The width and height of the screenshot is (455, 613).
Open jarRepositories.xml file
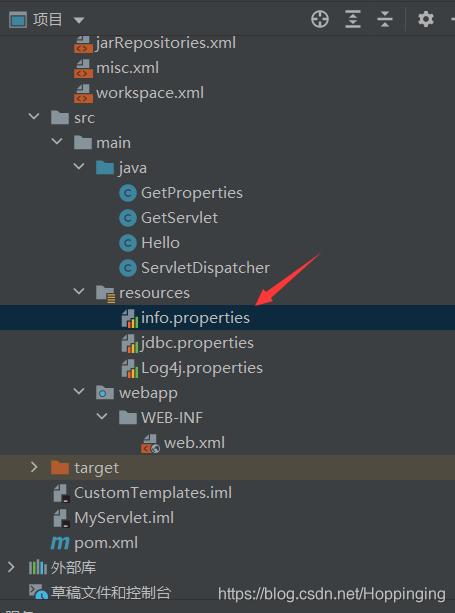coord(166,43)
